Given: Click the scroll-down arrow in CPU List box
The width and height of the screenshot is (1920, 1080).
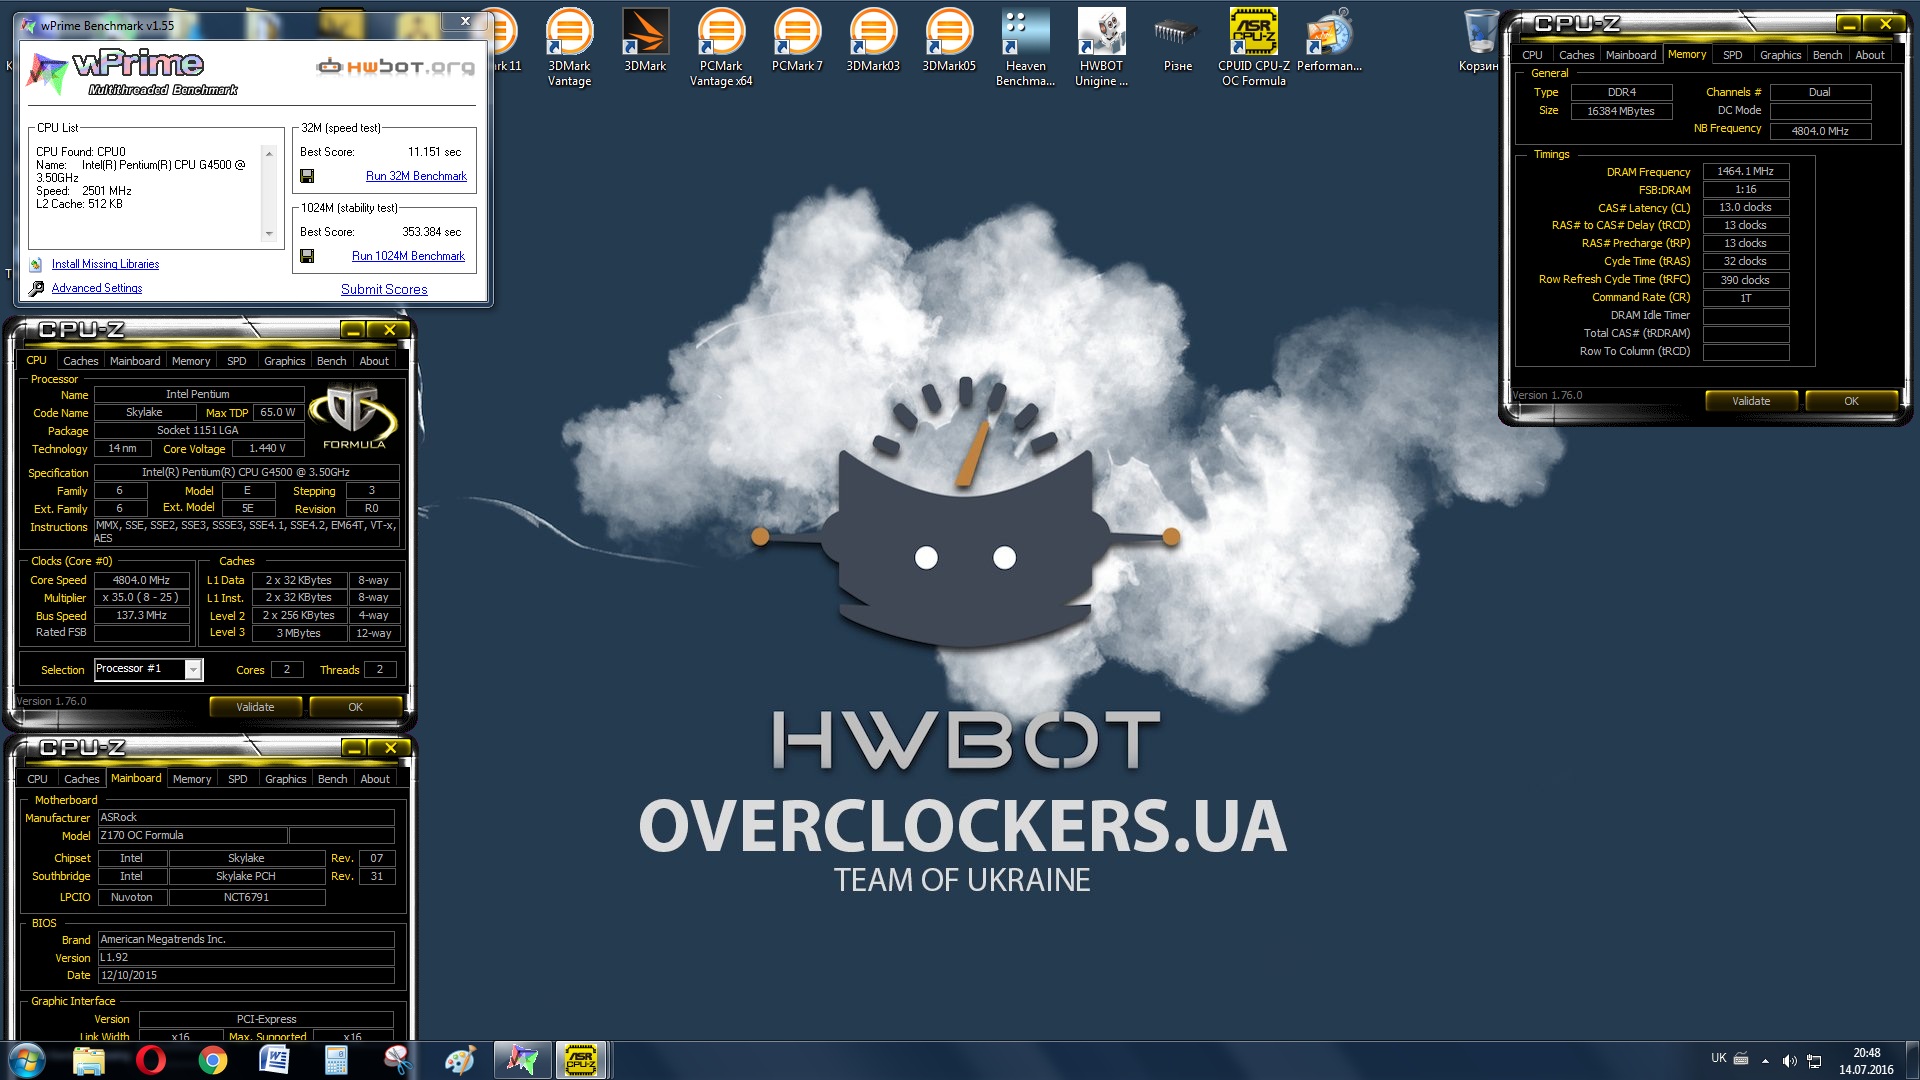Looking at the screenshot, I should coord(269,234).
